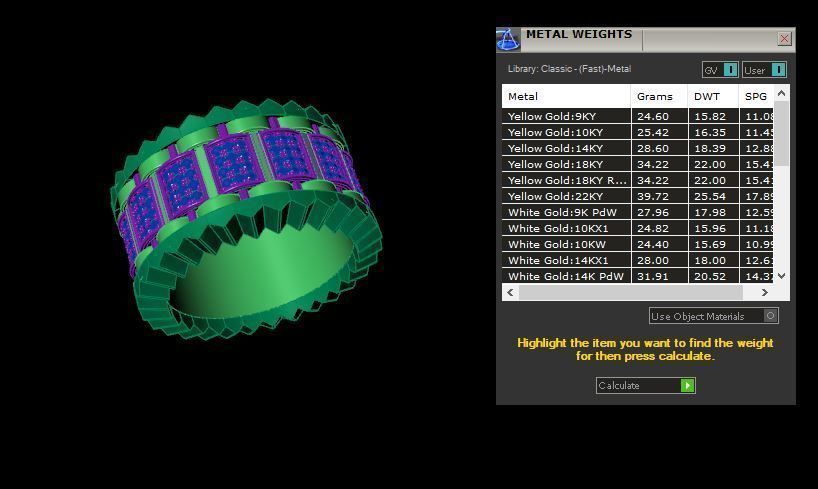Click the 39.72 grams value
This screenshot has width=818, height=489.
(653, 196)
